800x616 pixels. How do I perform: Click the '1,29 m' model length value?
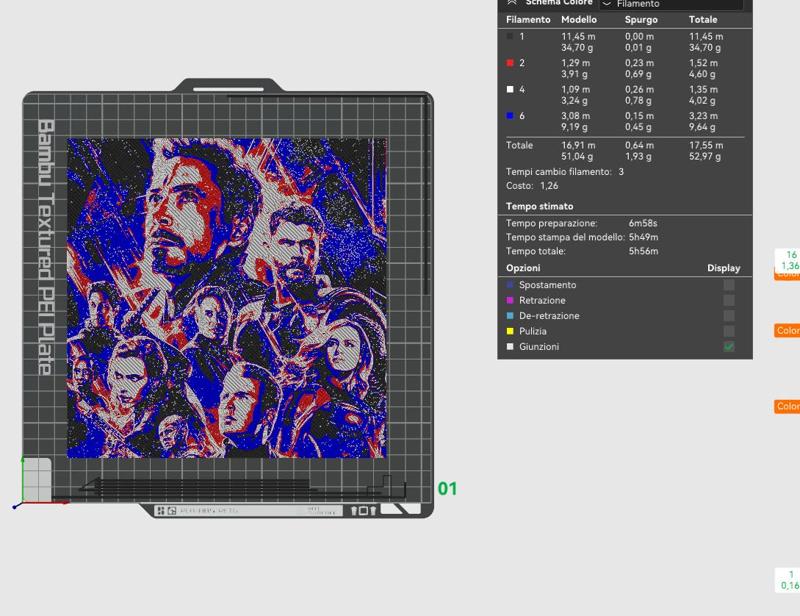576,63
